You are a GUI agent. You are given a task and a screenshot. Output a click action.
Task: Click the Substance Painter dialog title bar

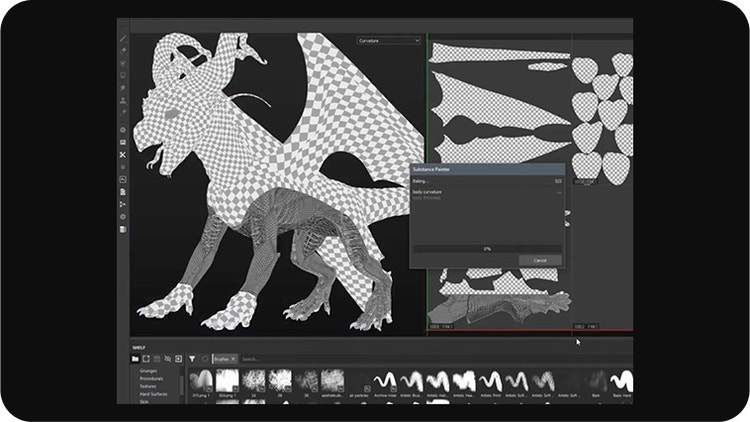click(487, 171)
